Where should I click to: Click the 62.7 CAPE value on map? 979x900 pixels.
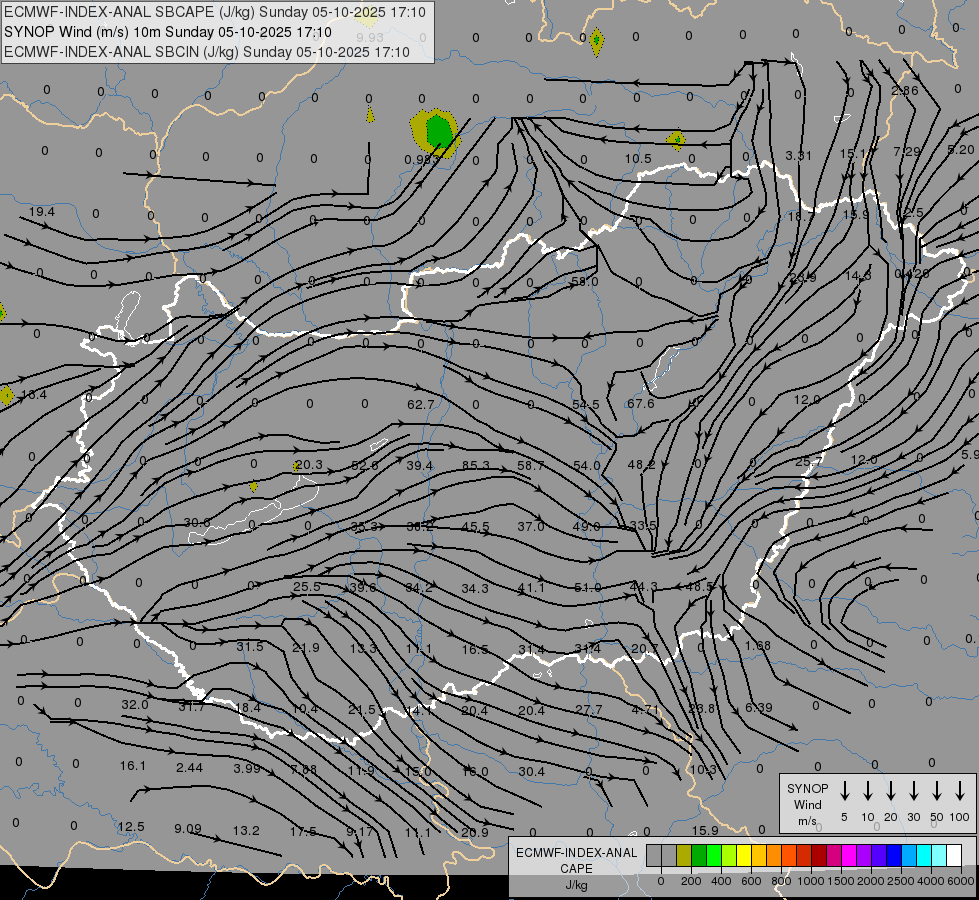point(420,405)
